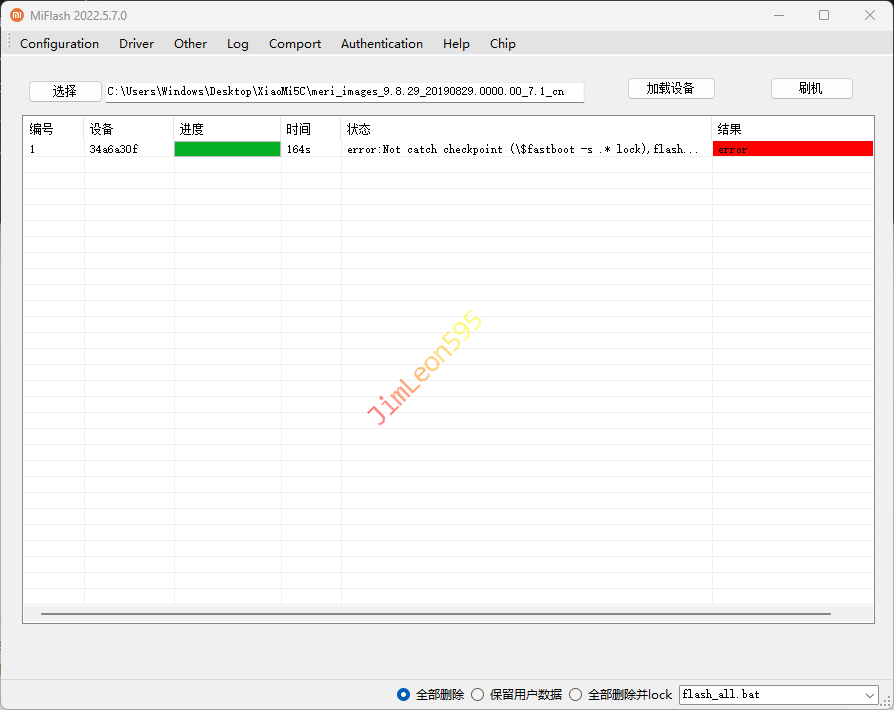Open the Configuration menu
The image size is (894, 710).
click(x=59, y=44)
